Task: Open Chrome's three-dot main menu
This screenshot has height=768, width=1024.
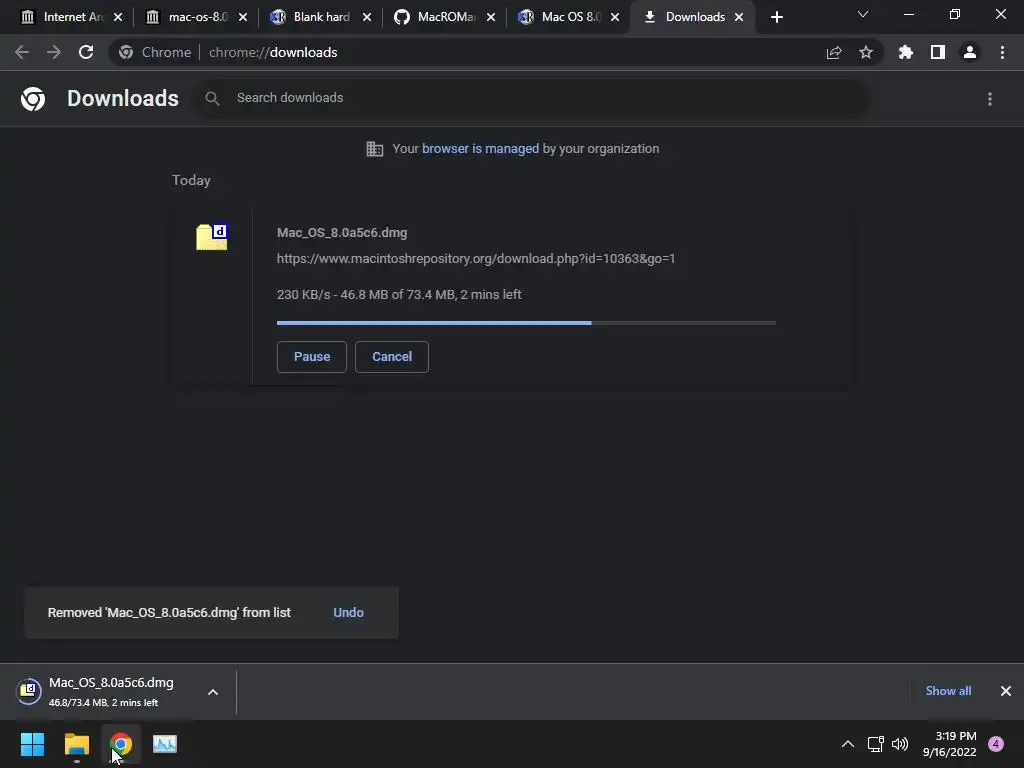Action: pyautogui.click(x=1002, y=52)
